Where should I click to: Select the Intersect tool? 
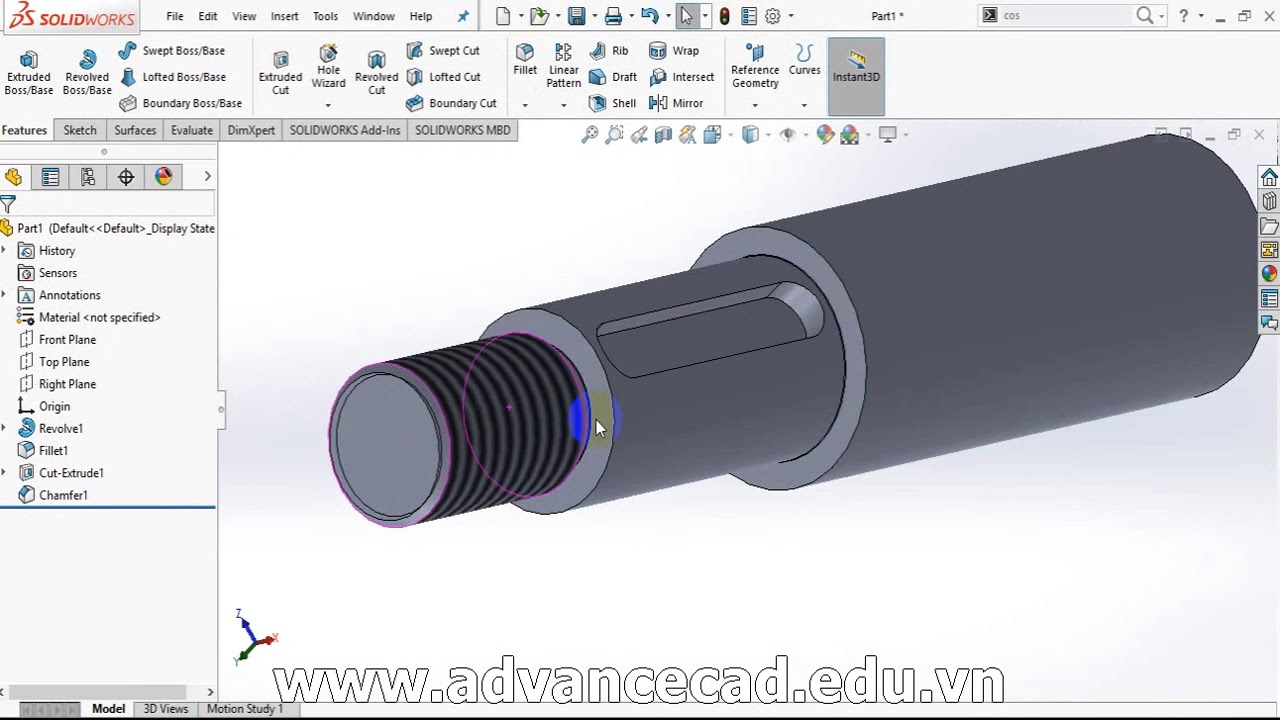point(682,77)
